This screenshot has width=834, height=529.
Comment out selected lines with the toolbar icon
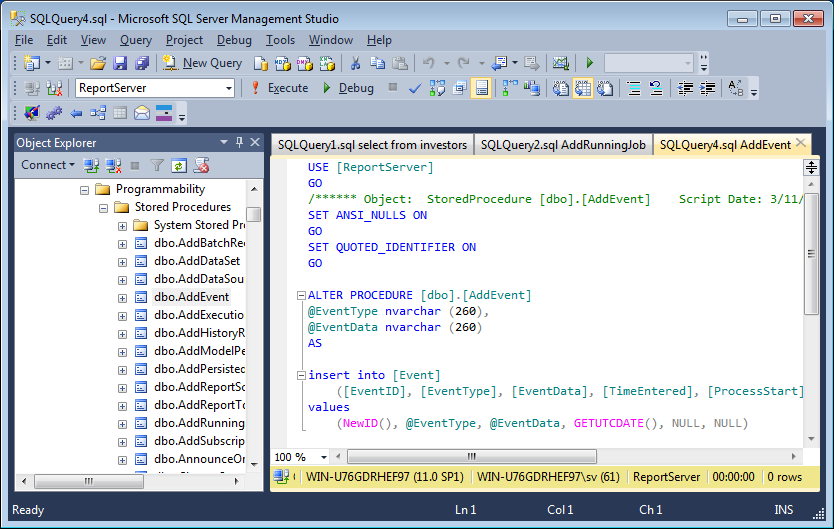click(x=634, y=88)
